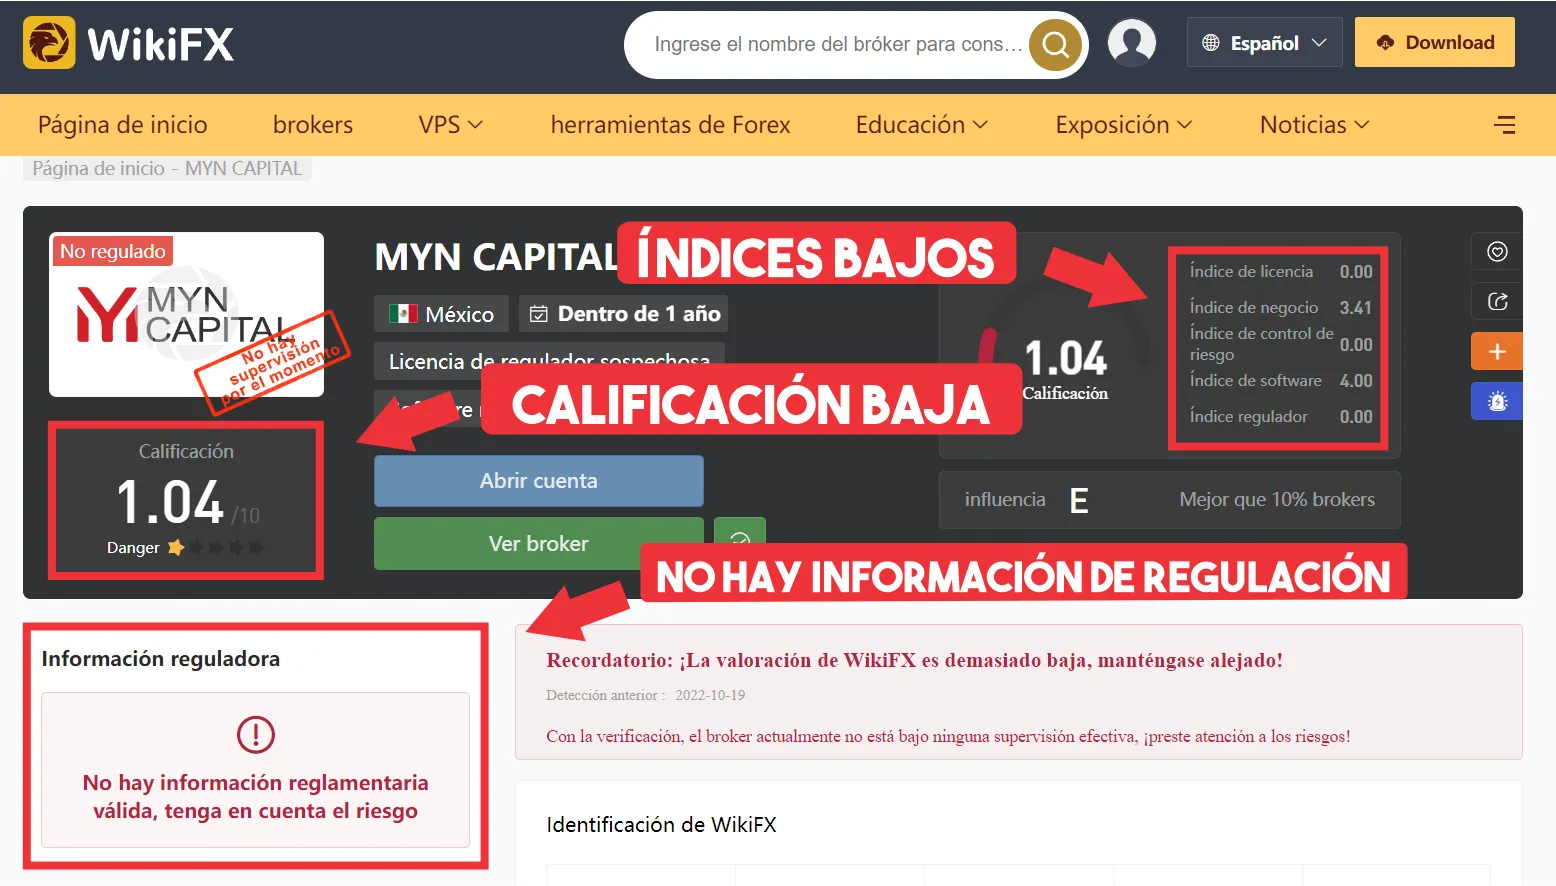Expand the Español language dropdown
This screenshot has width=1556, height=886.
point(1265,43)
